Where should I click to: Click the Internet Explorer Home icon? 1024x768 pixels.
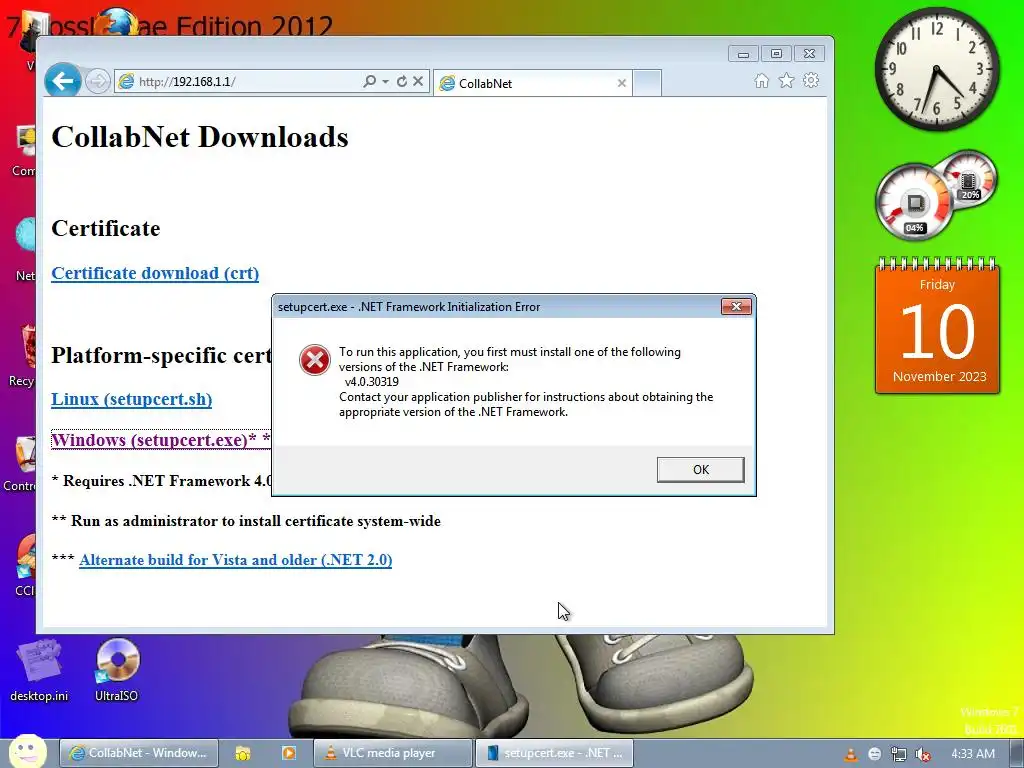(x=761, y=80)
